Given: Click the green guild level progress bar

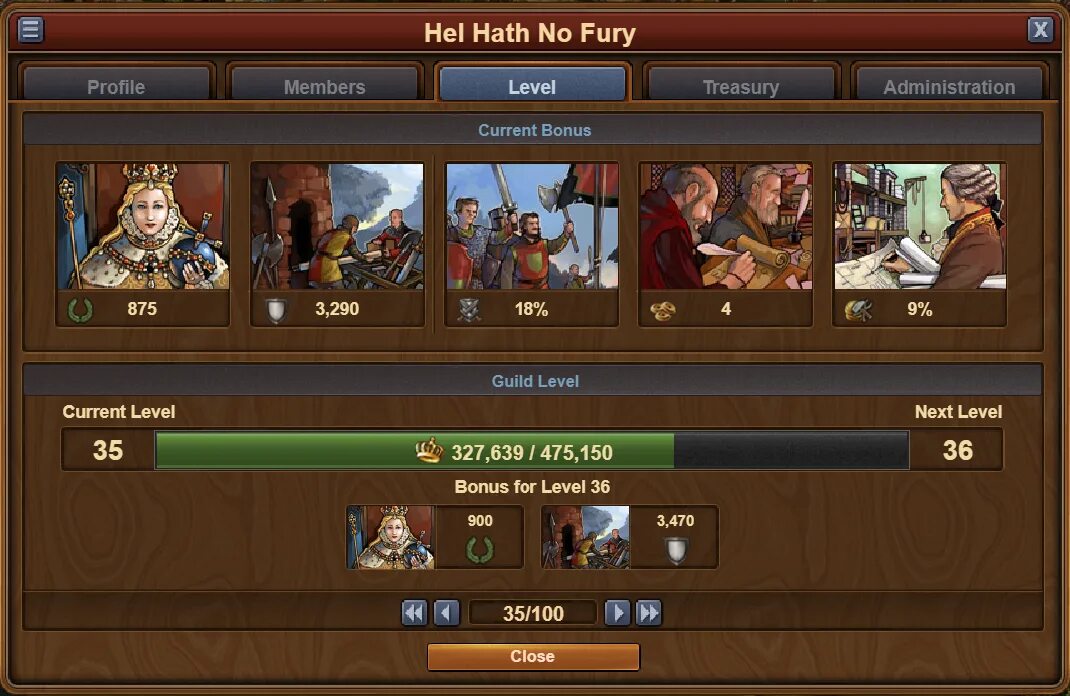Looking at the screenshot, I should click(x=532, y=450).
